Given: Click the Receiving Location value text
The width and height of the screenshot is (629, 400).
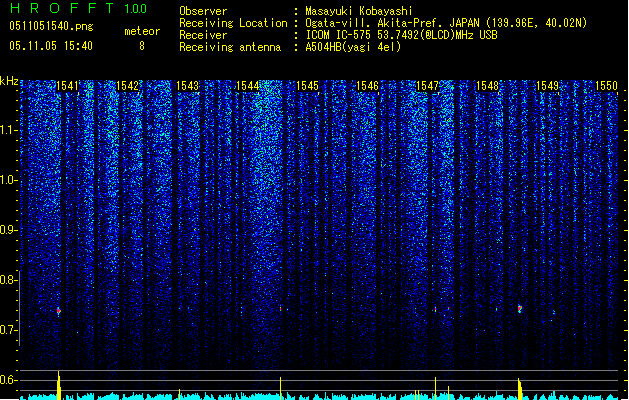Looking at the screenshot, I should pyautogui.click(x=446, y=23).
